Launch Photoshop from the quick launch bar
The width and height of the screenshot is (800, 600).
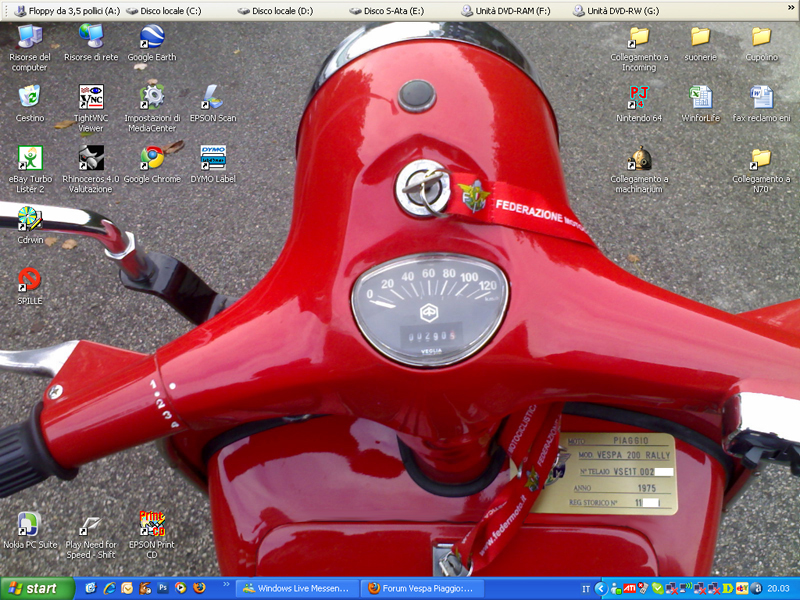coord(163,588)
